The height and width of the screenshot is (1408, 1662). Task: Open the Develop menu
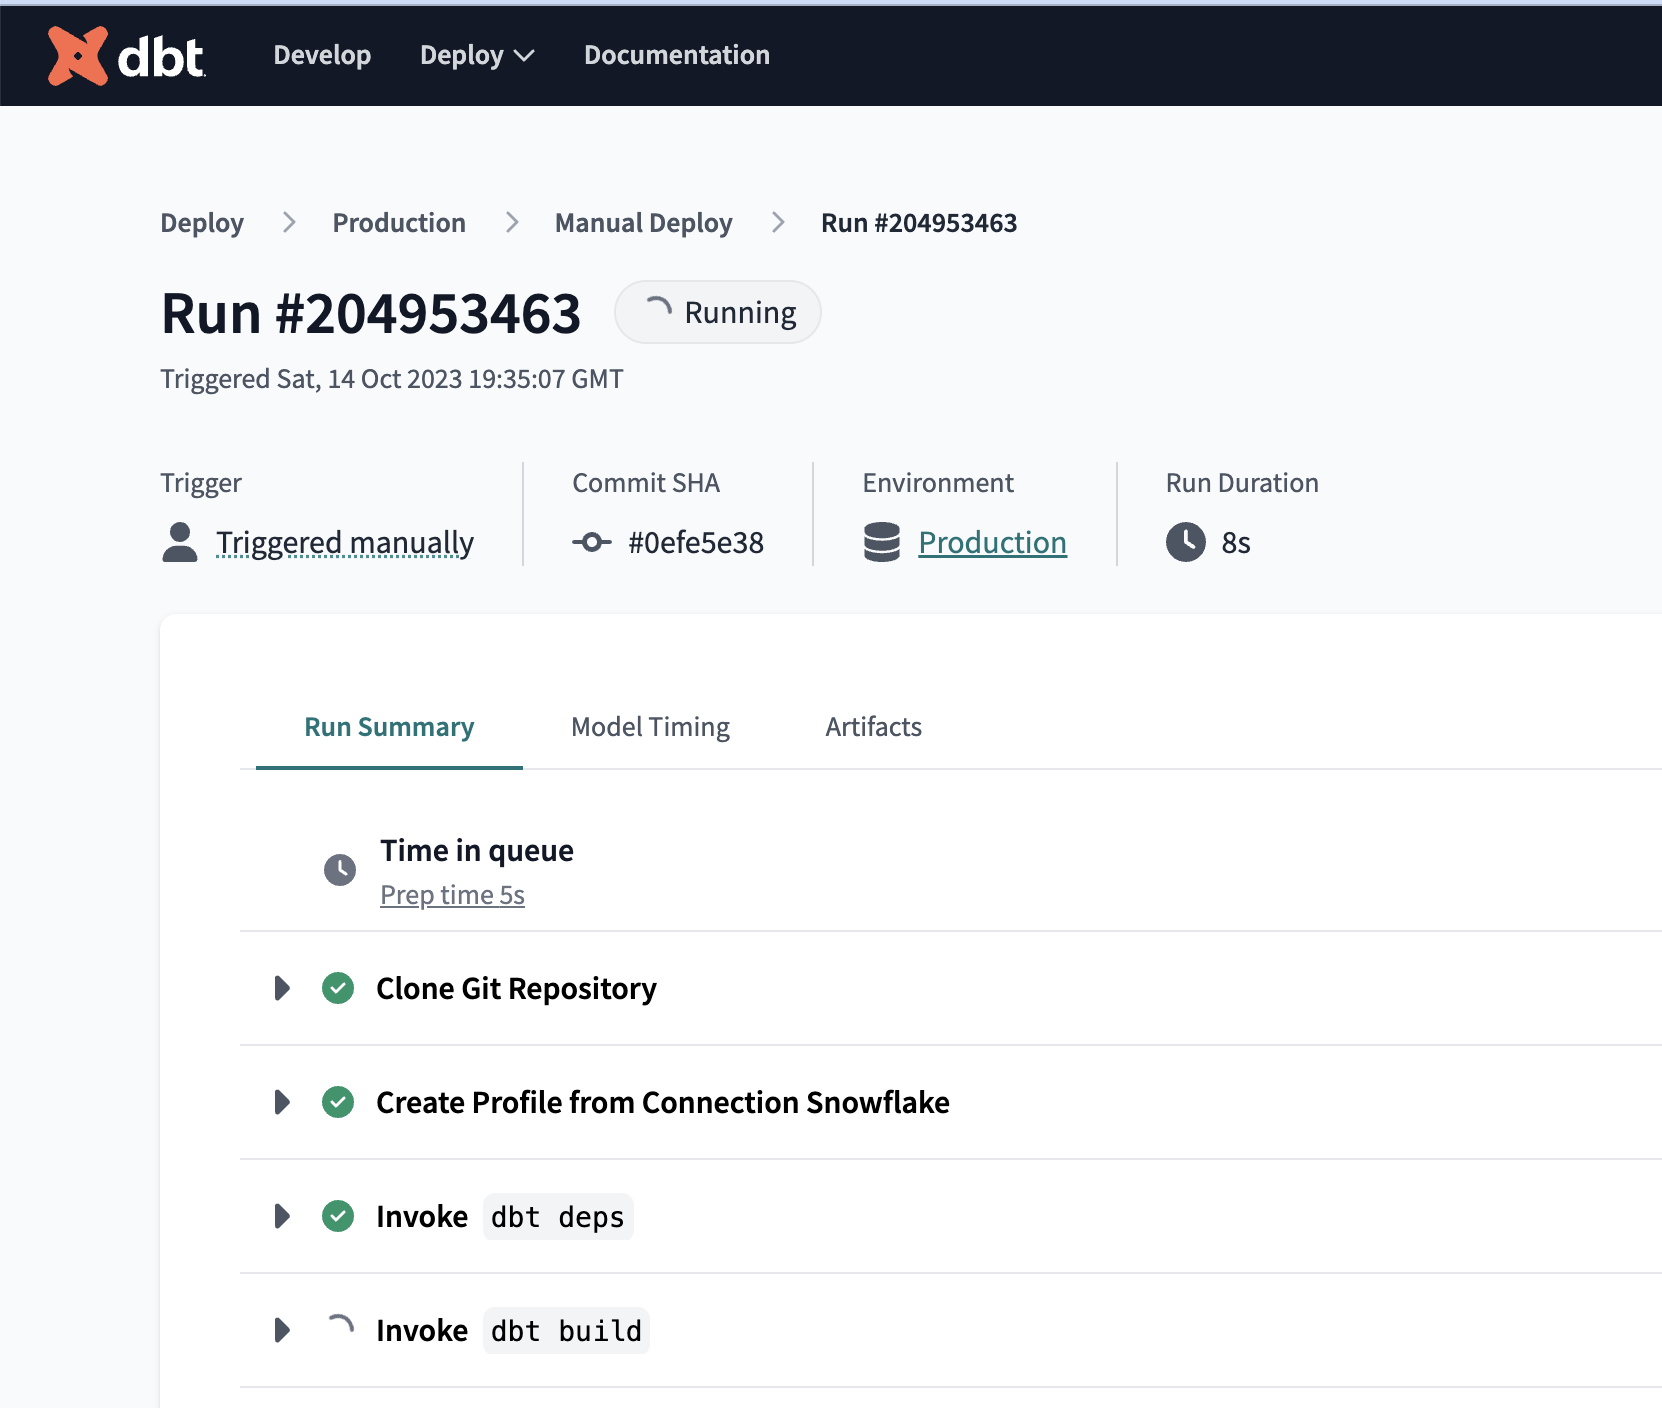[321, 55]
